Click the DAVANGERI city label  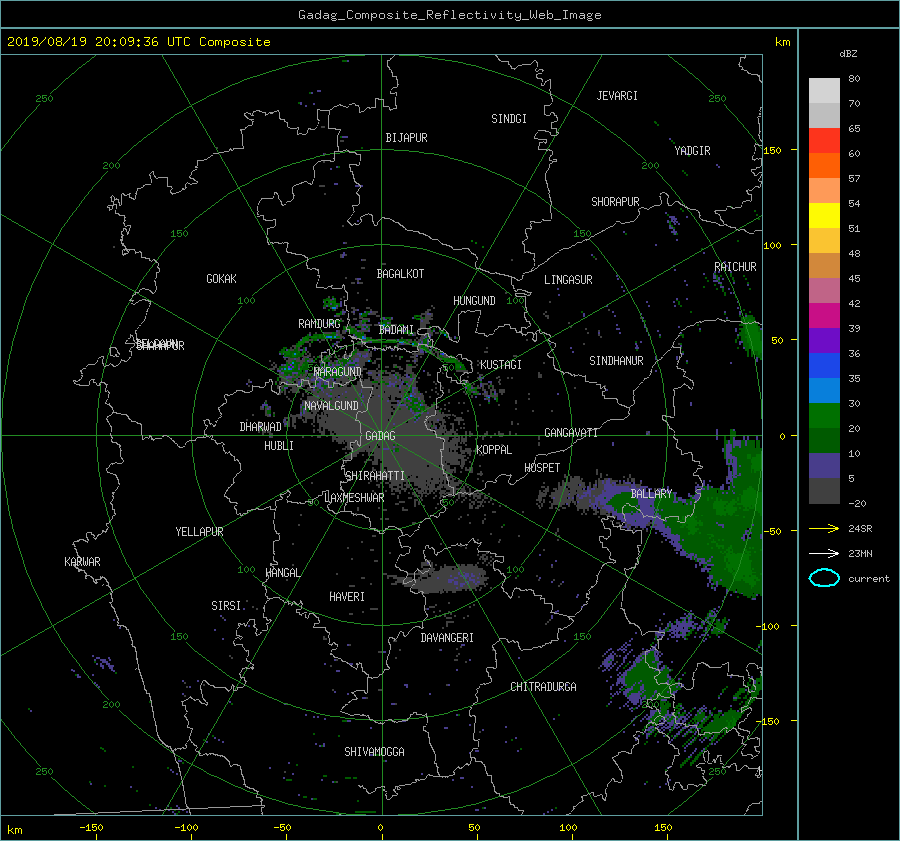tap(447, 638)
